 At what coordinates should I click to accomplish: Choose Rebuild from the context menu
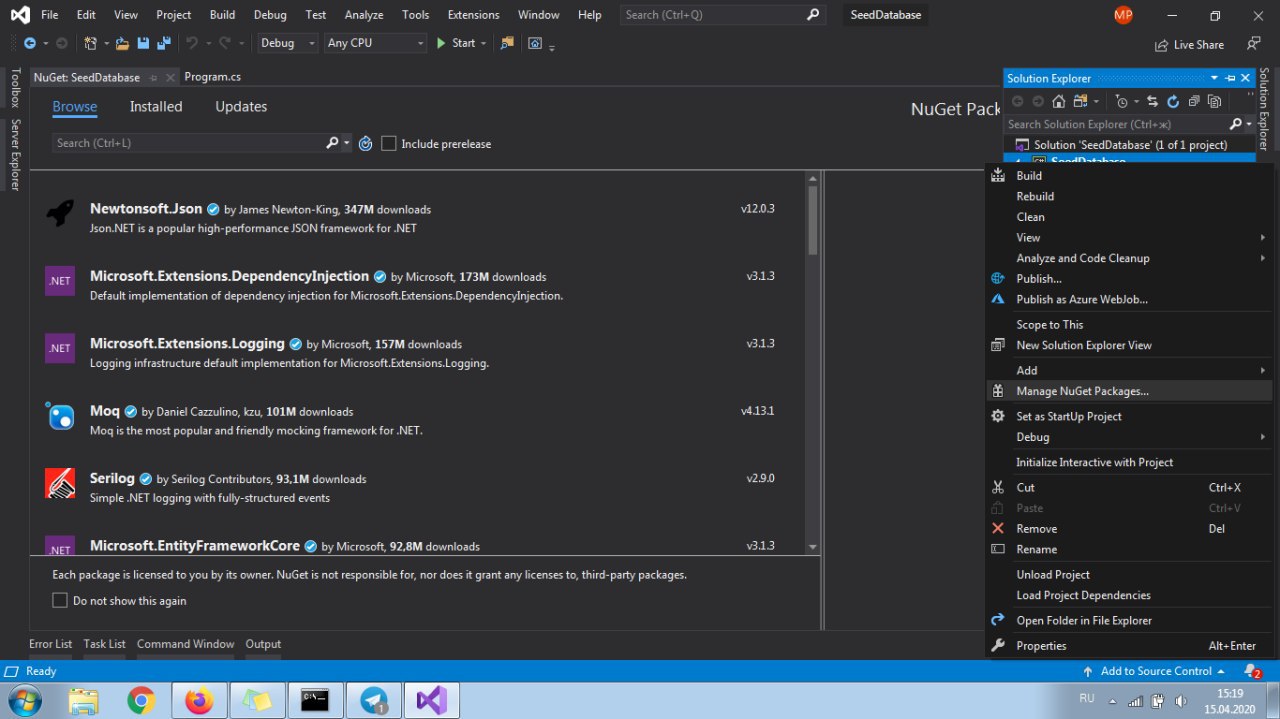tap(1129, 196)
